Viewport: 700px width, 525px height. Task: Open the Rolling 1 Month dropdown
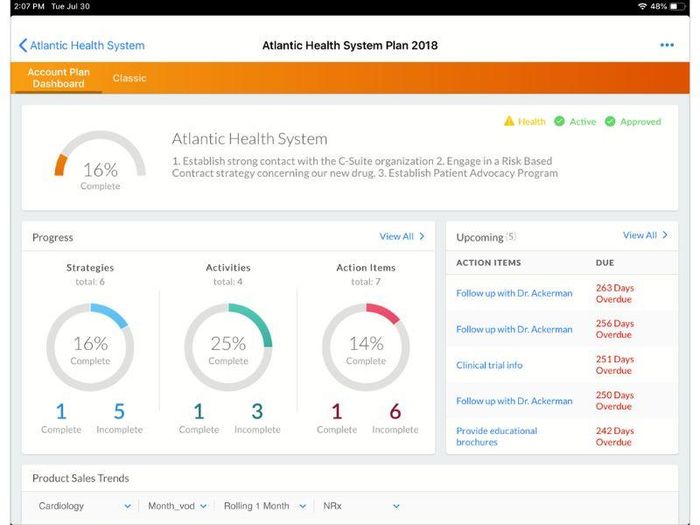tap(265, 506)
